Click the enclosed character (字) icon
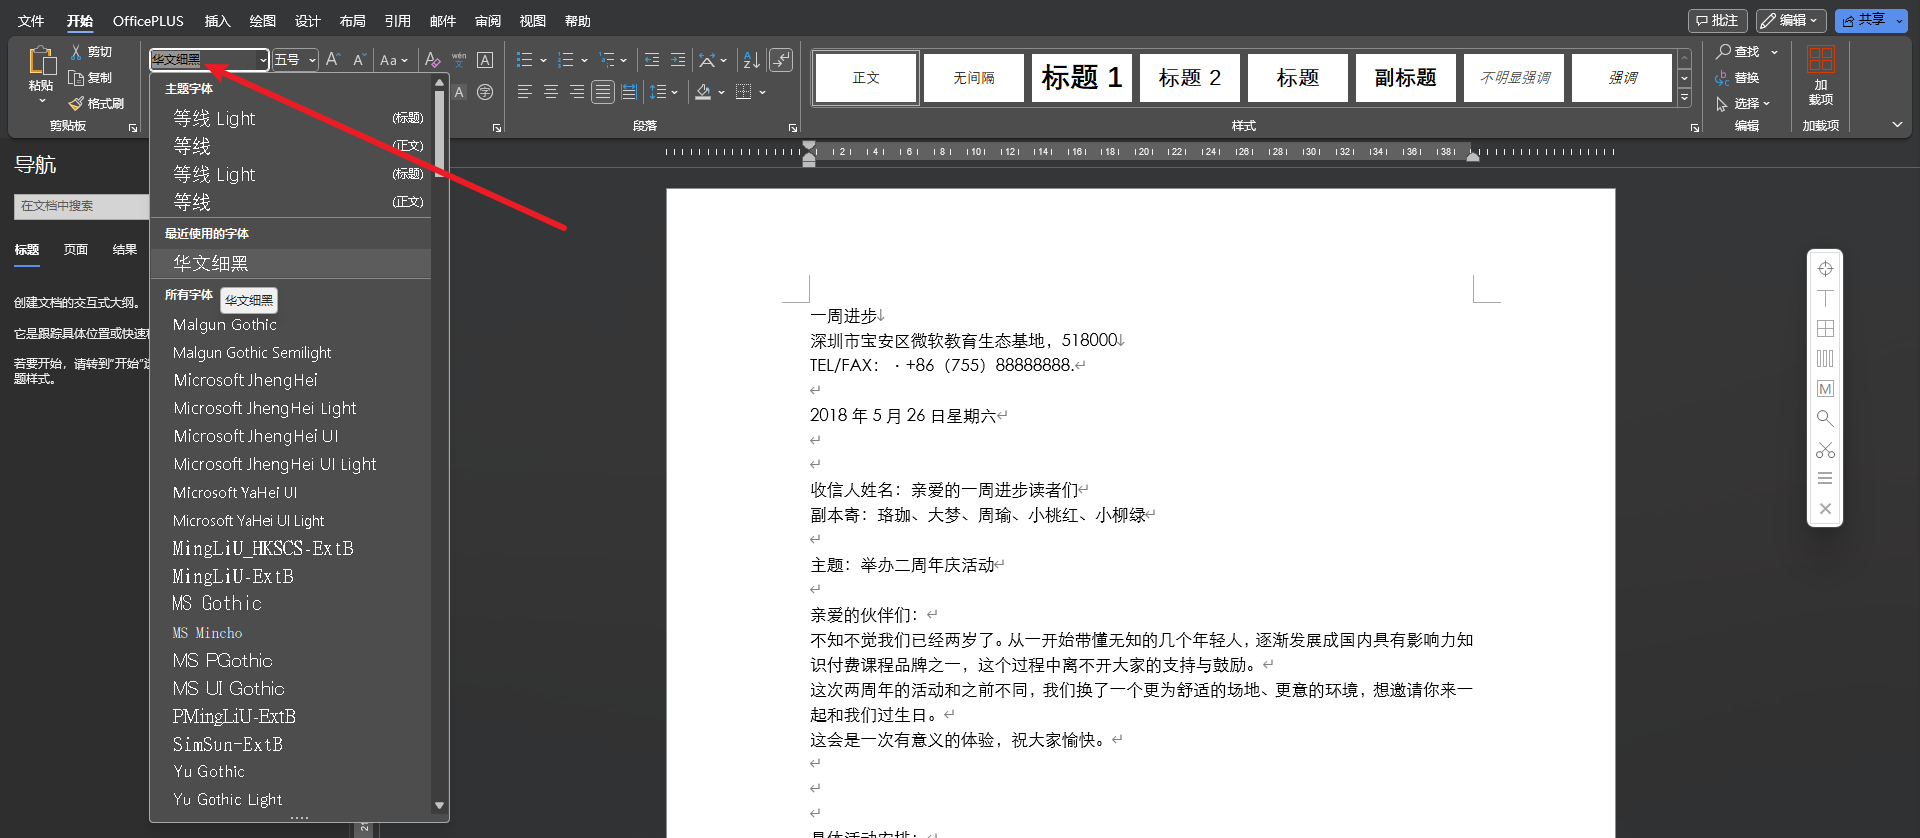1920x838 pixels. (485, 92)
